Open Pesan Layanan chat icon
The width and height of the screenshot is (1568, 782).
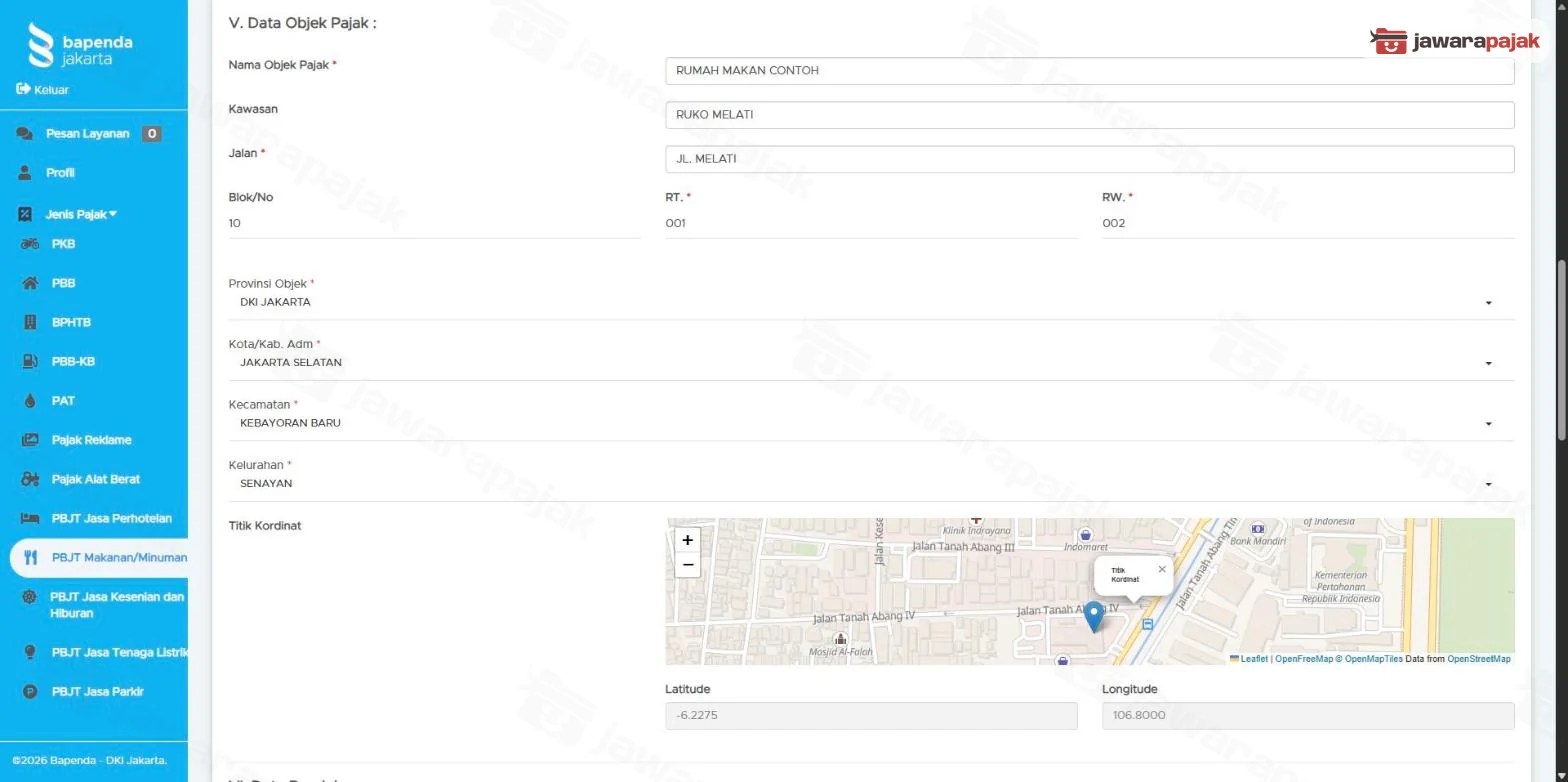point(25,134)
